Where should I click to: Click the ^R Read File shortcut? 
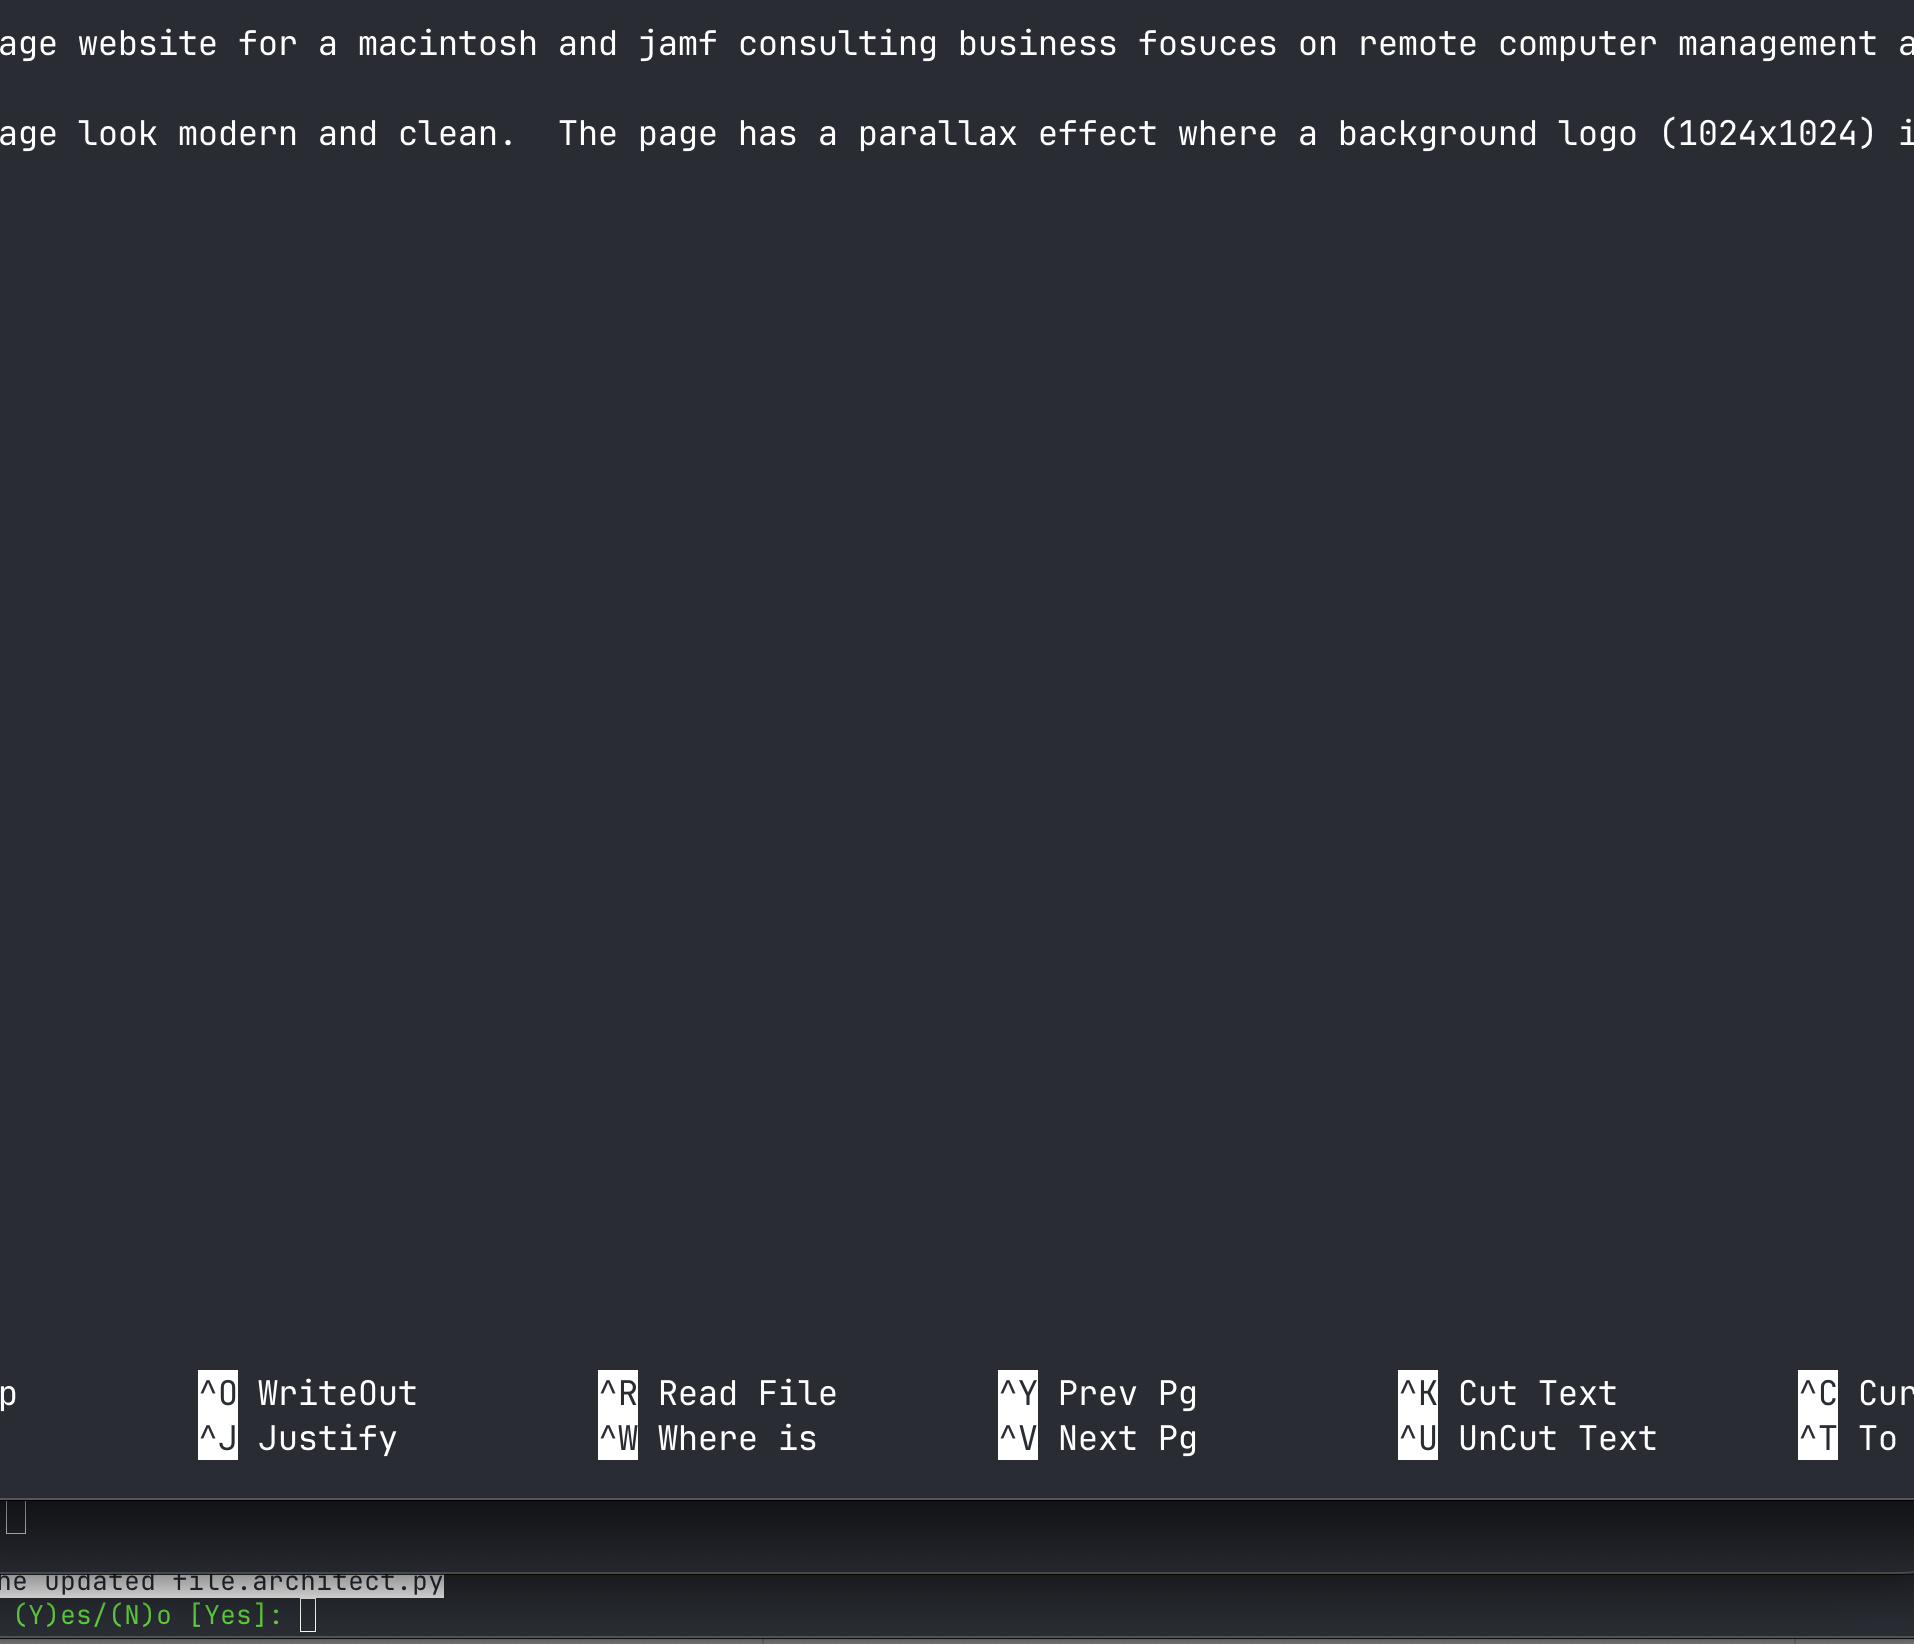718,1392
